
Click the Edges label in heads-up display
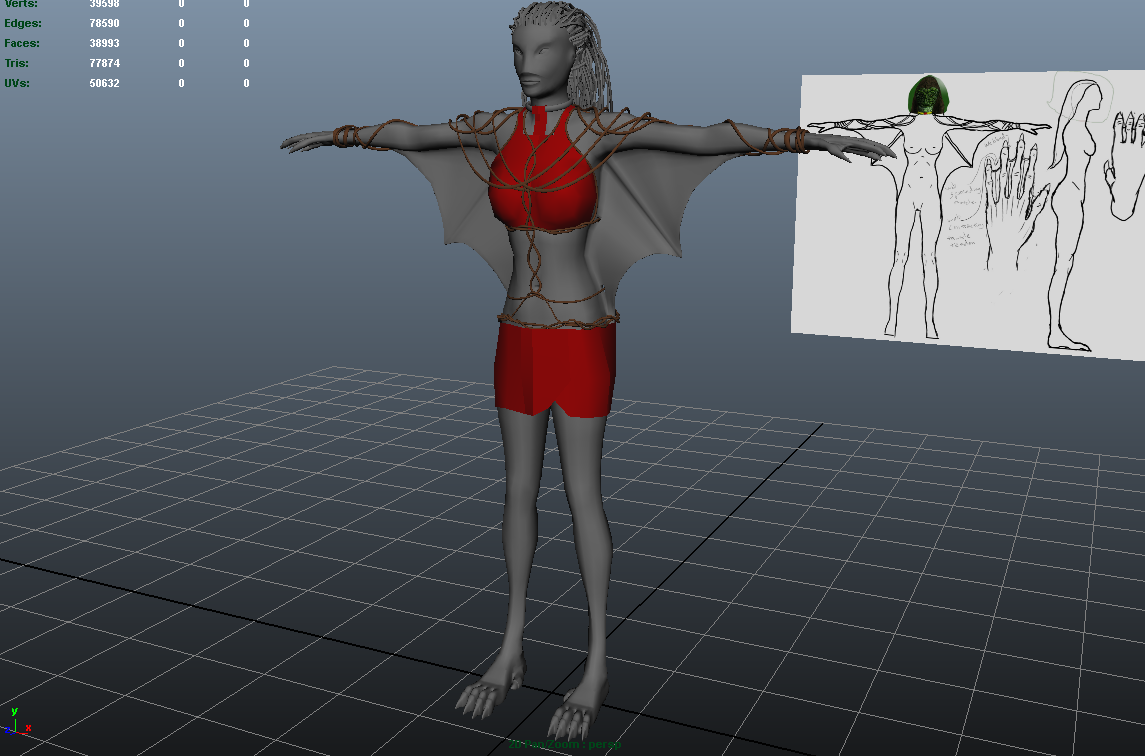pos(23,23)
